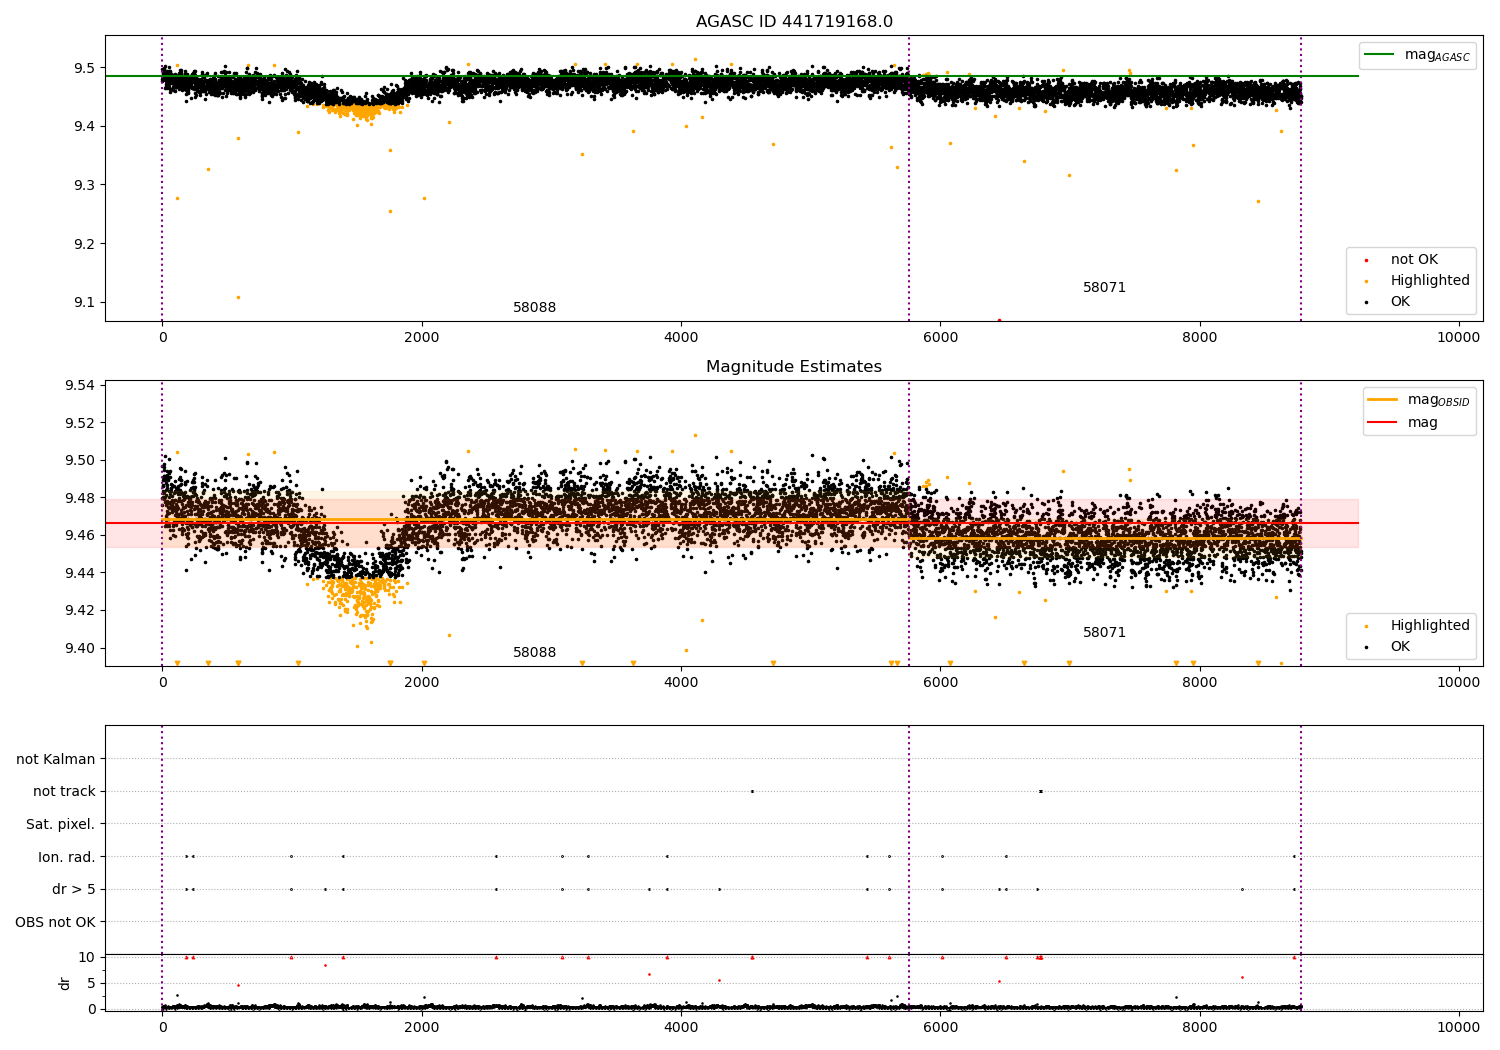This screenshot has height=1050, width=1500.
Task: Click the orange mag OBSID legend entry
Action: click(1419, 400)
